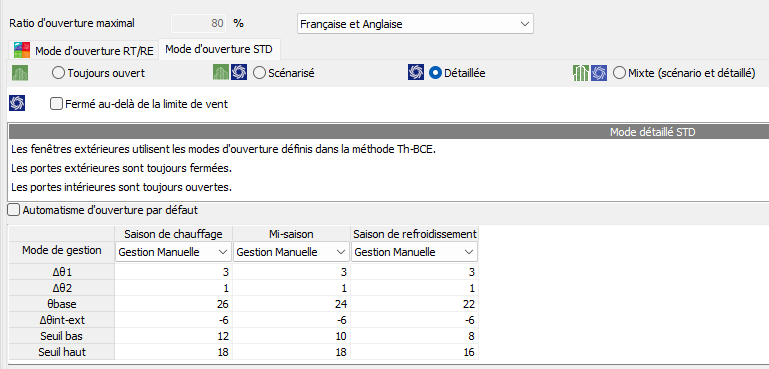Click Seuil haut value under Mi-saison
The width and height of the screenshot is (769, 369).
click(291, 352)
